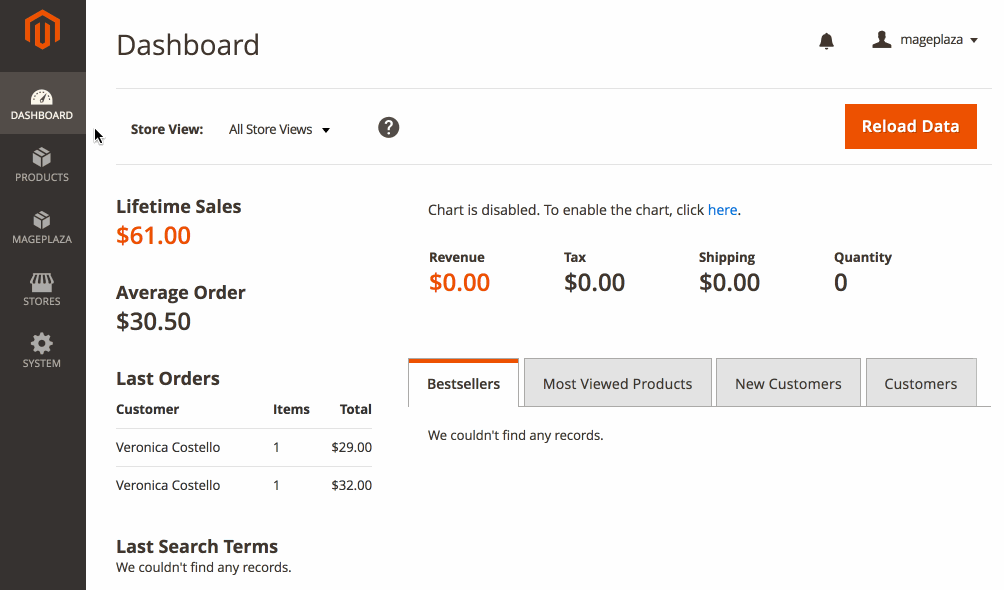
Task: Open the Stores sidebar menu
Action: click(x=42, y=289)
